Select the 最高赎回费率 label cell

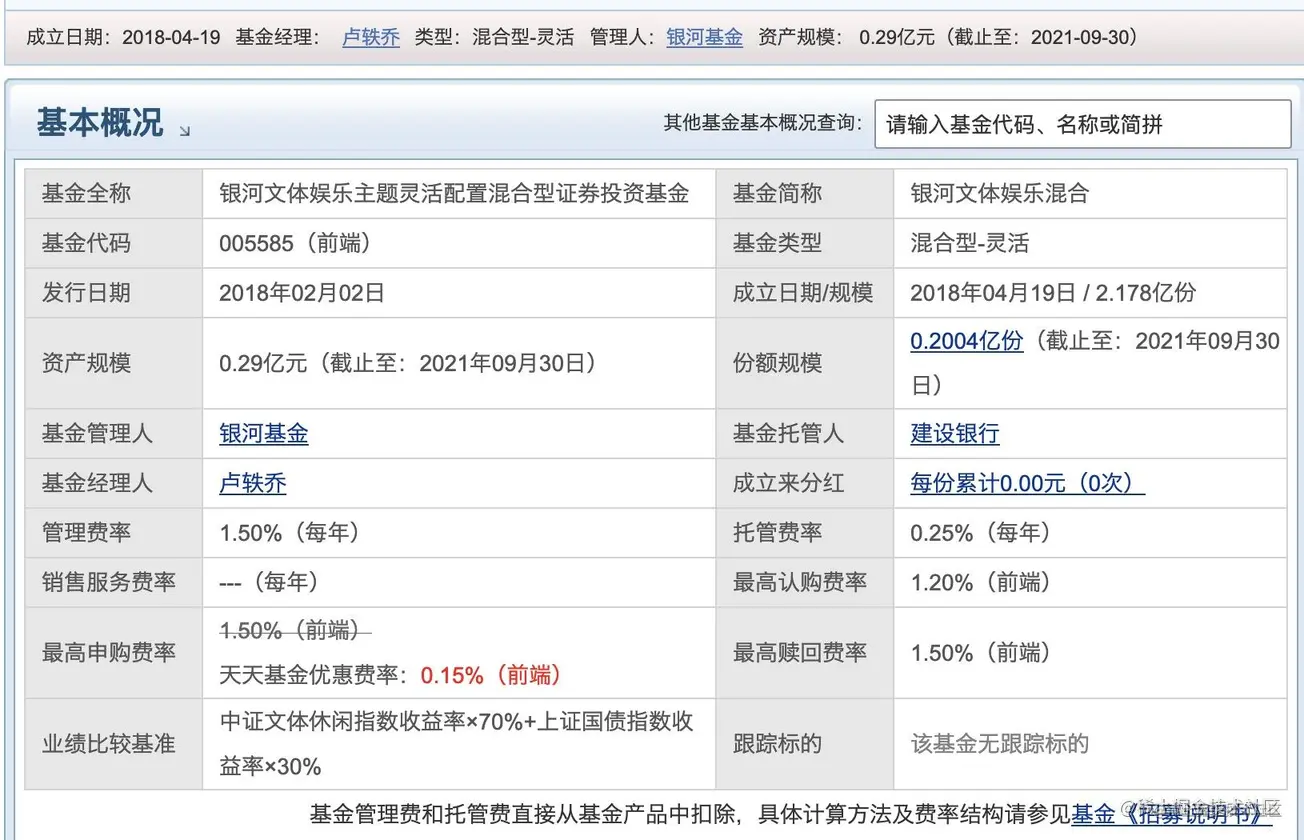click(x=805, y=653)
